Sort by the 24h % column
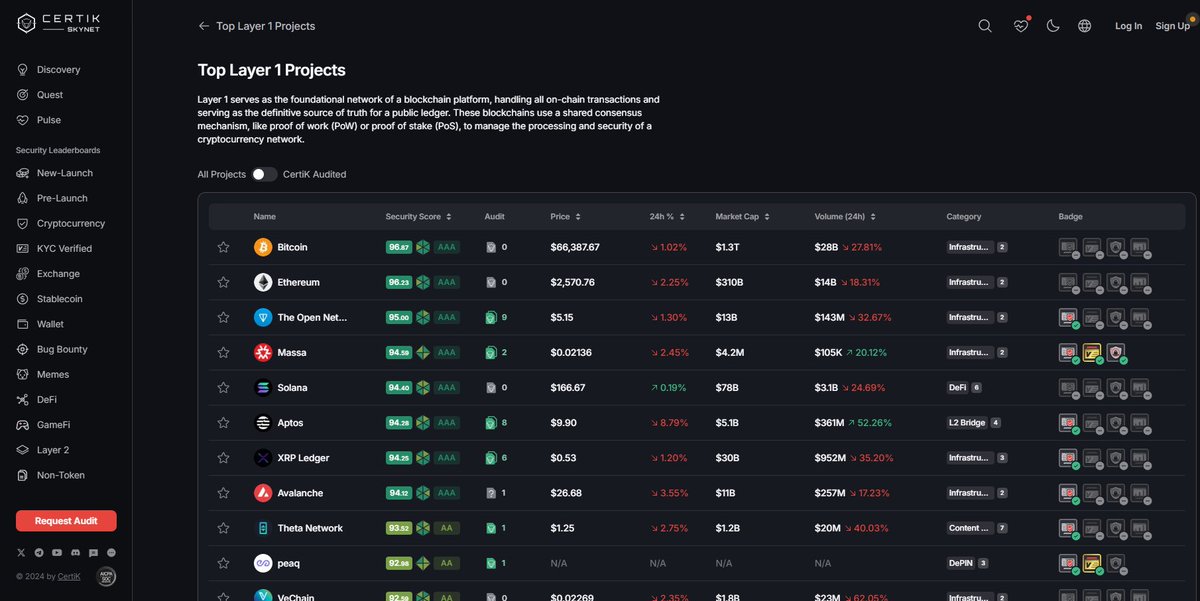This screenshot has width=1200, height=601. point(665,216)
